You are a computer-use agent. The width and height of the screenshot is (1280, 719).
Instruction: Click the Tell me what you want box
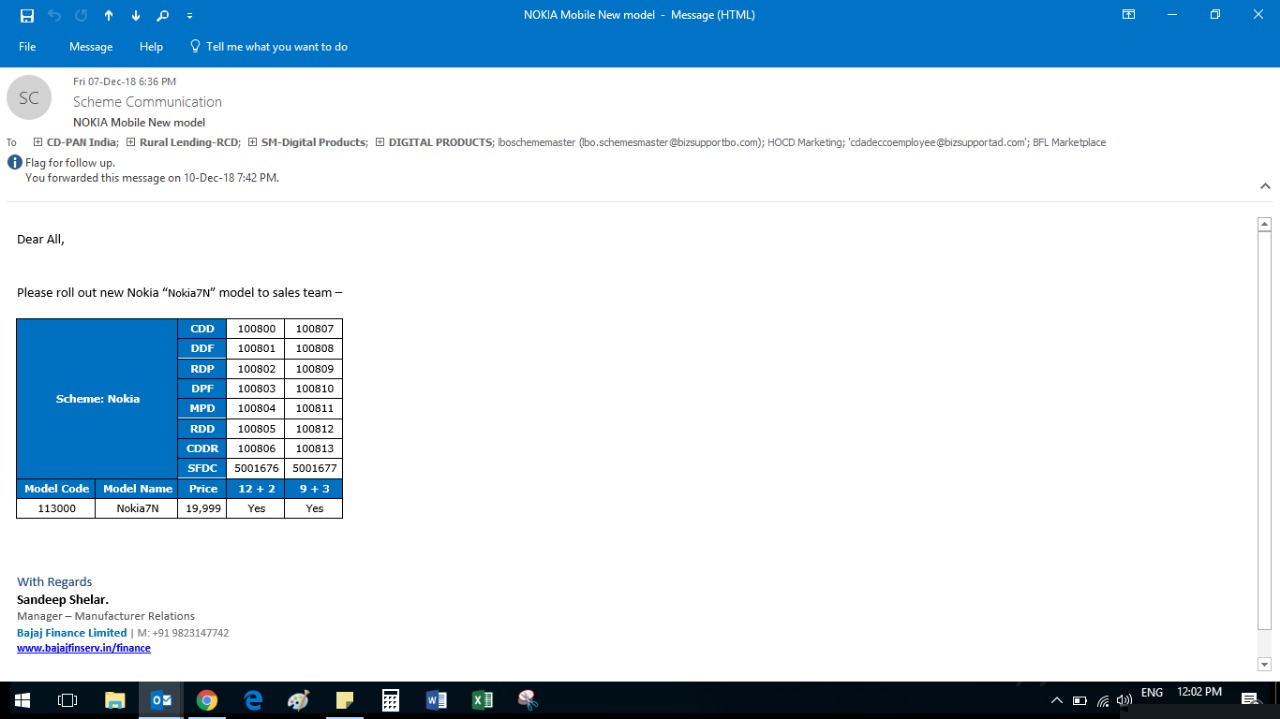(x=276, y=47)
